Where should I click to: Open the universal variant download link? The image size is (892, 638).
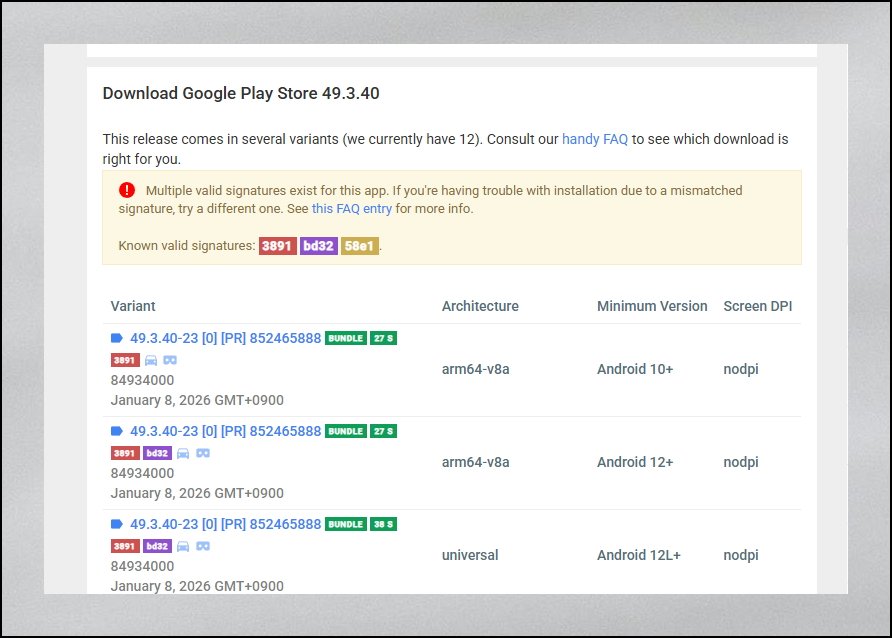click(x=225, y=524)
